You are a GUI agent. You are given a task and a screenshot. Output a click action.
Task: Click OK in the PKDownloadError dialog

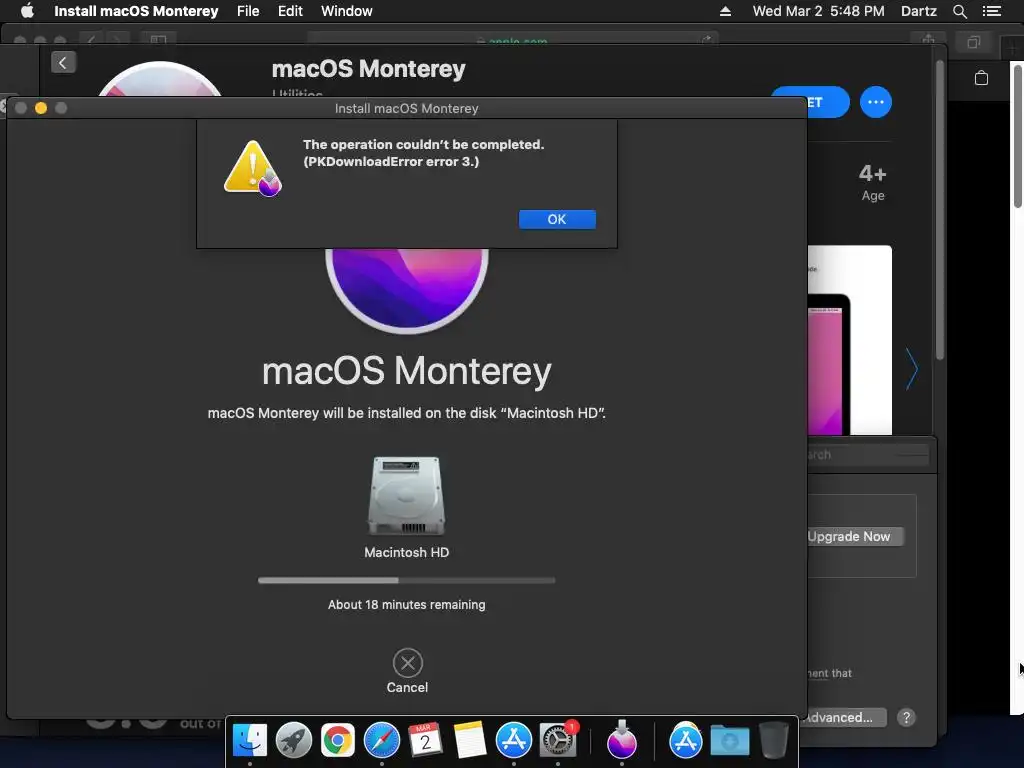click(x=557, y=219)
